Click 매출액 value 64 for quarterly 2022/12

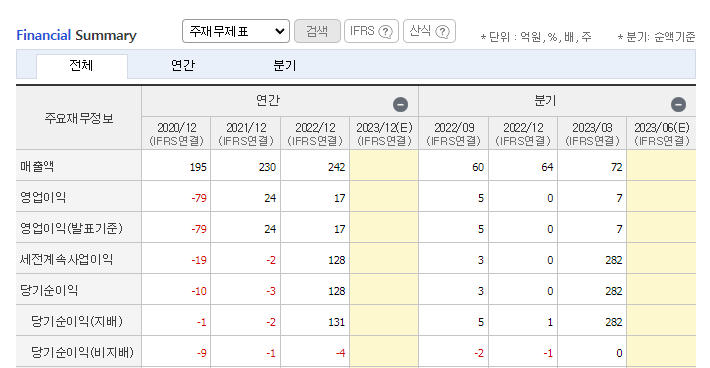pyautogui.click(x=547, y=167)
